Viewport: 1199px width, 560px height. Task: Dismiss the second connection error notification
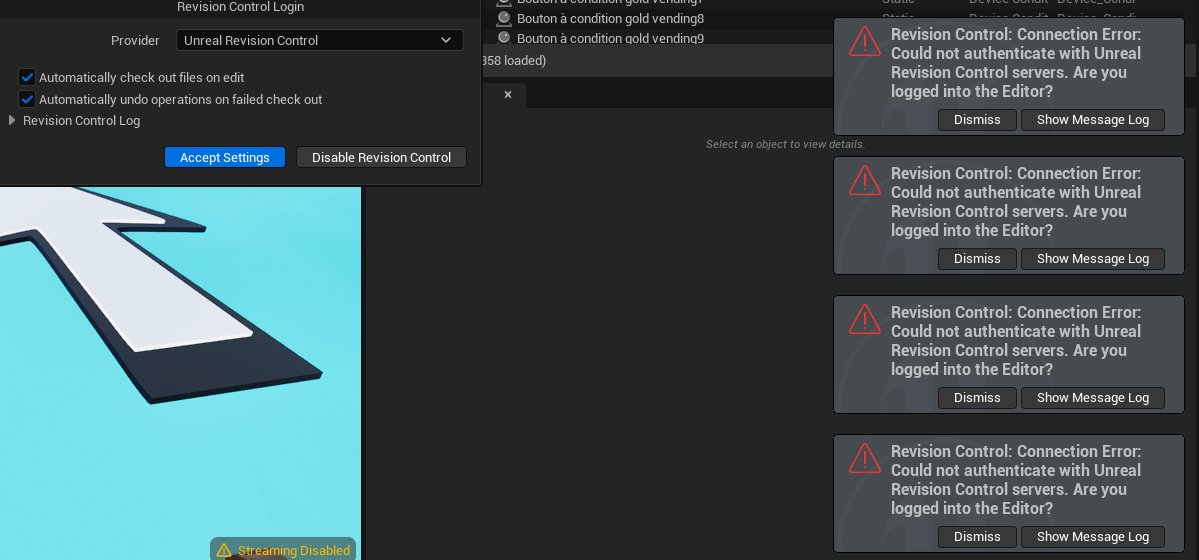click(x=977, y=259)
